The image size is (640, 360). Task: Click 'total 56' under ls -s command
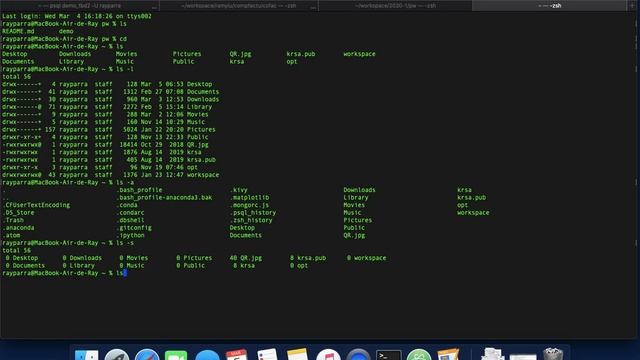click(16, 251)
